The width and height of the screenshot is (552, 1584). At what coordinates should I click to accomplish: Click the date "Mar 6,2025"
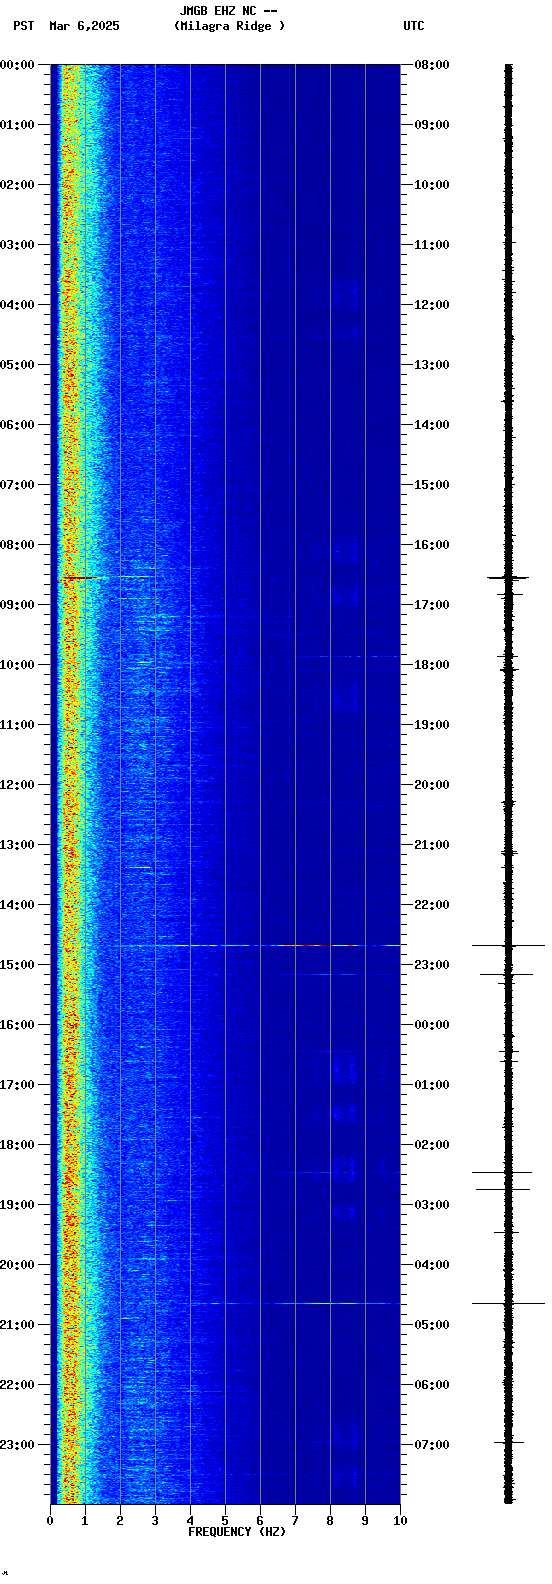coord(84,26)
